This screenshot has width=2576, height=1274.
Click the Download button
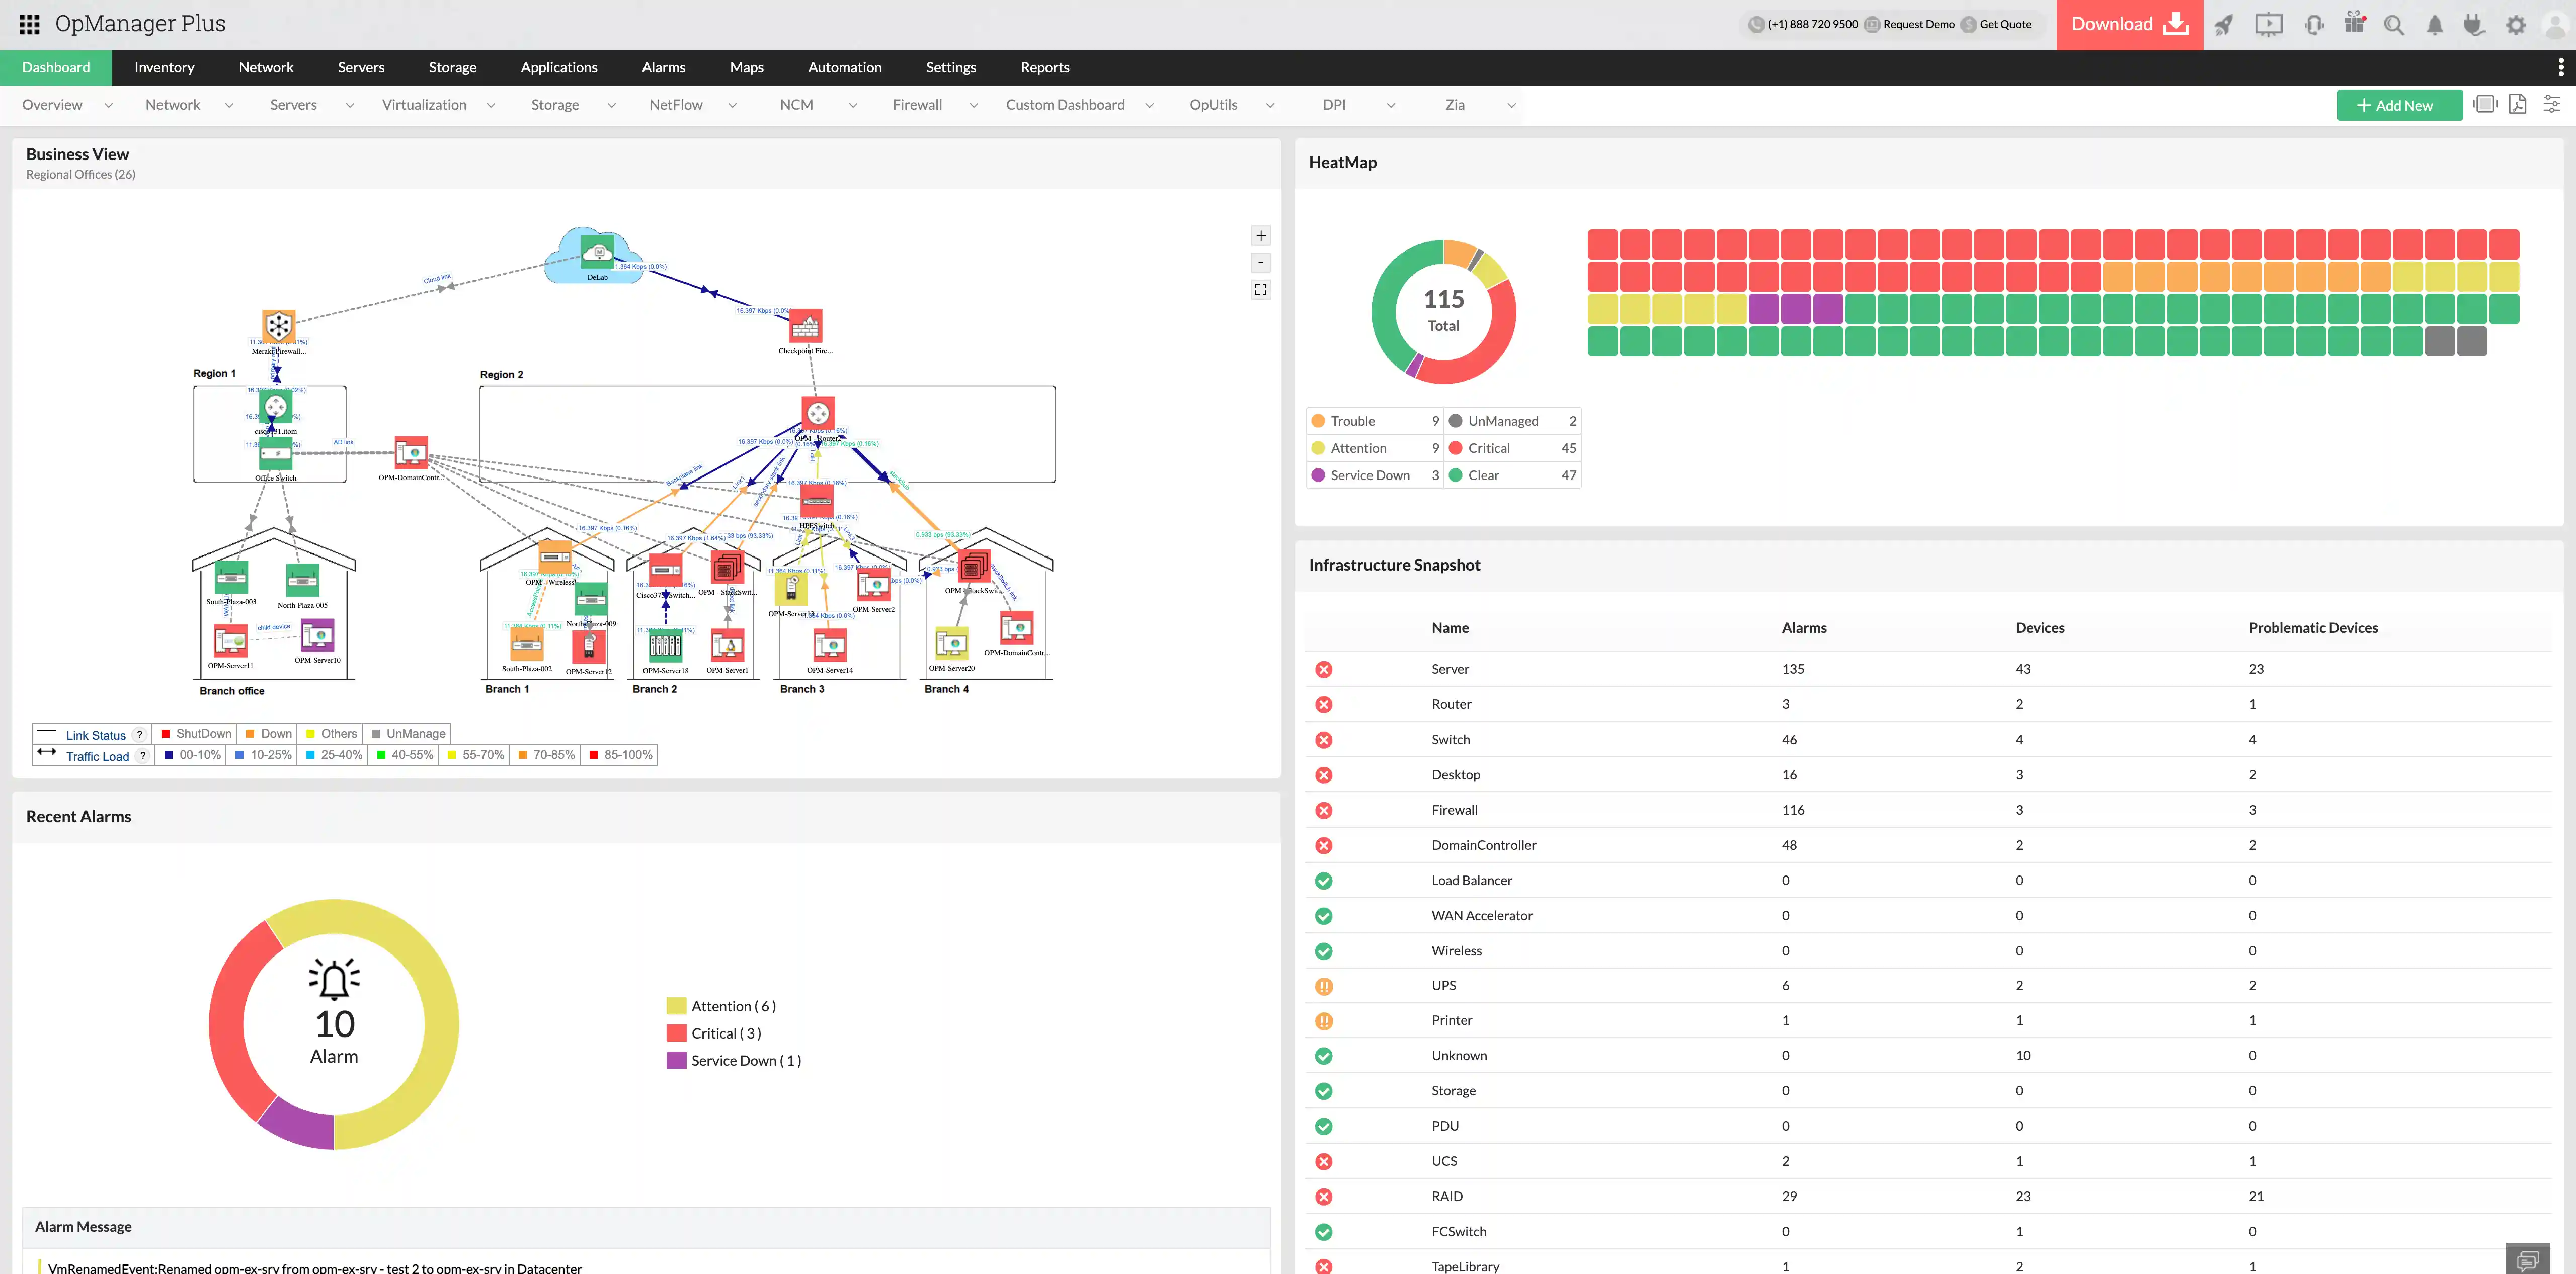point(2129,25)
